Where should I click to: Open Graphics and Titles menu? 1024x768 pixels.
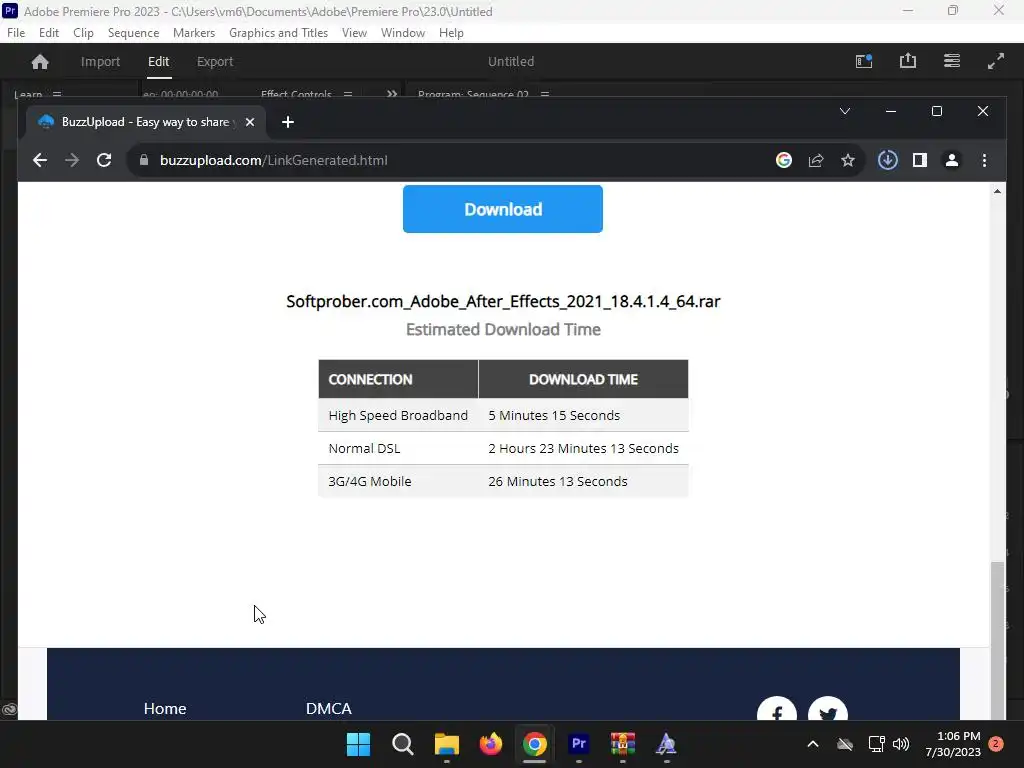click(278, 33)
